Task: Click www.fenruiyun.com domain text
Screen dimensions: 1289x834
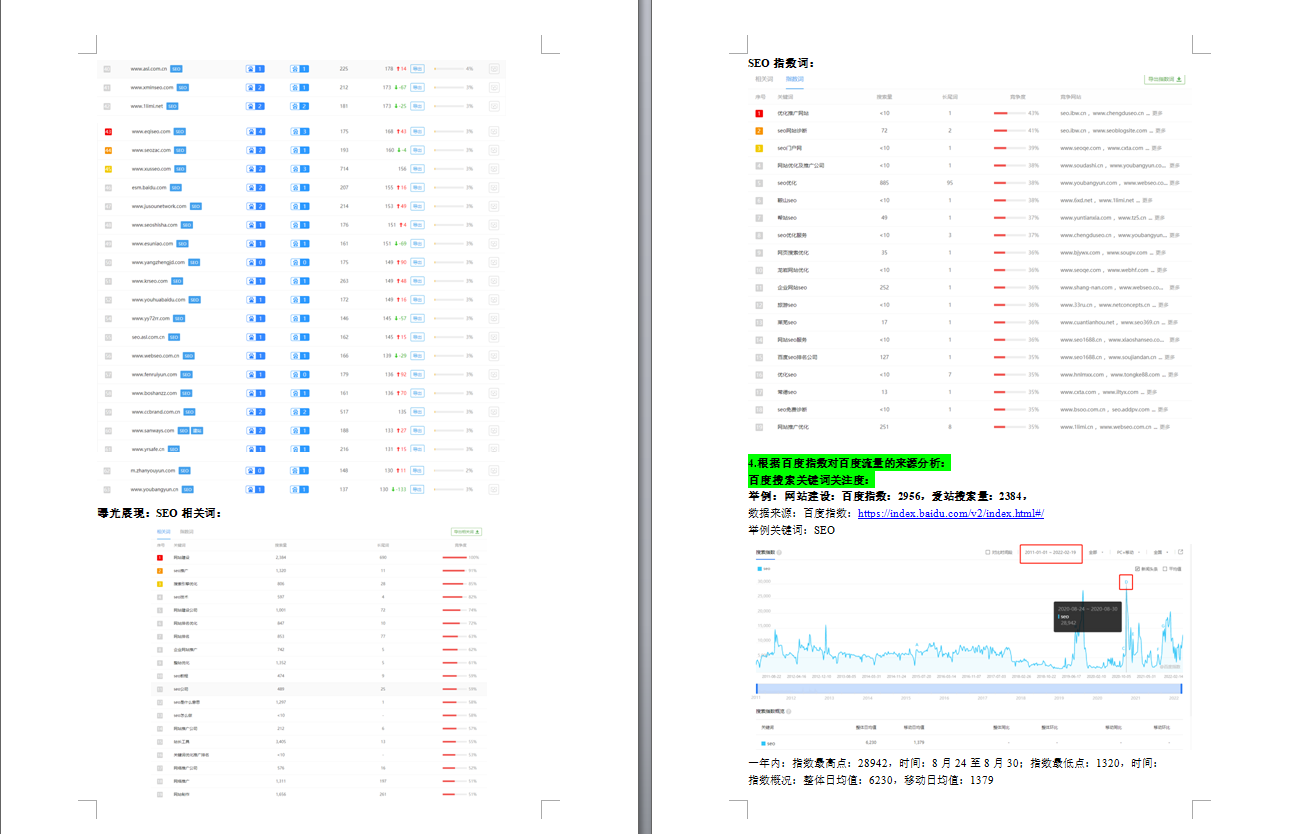Action: coord(154,374)
